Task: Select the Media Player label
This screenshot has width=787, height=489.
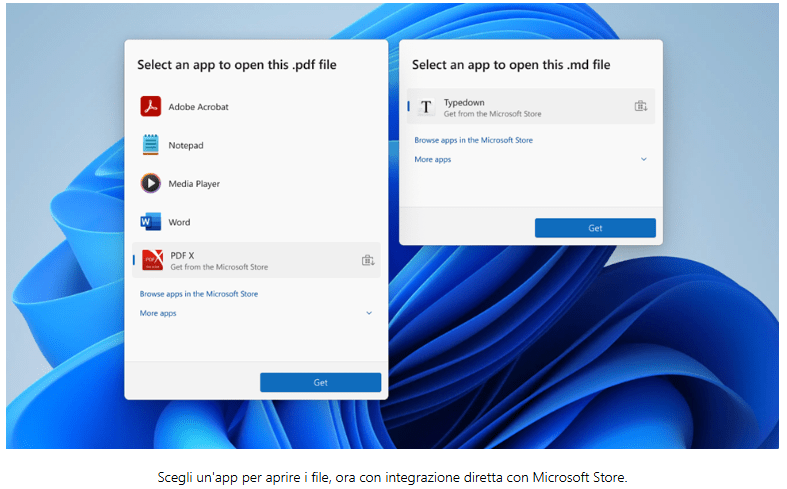Action: (x=194, y=184)
